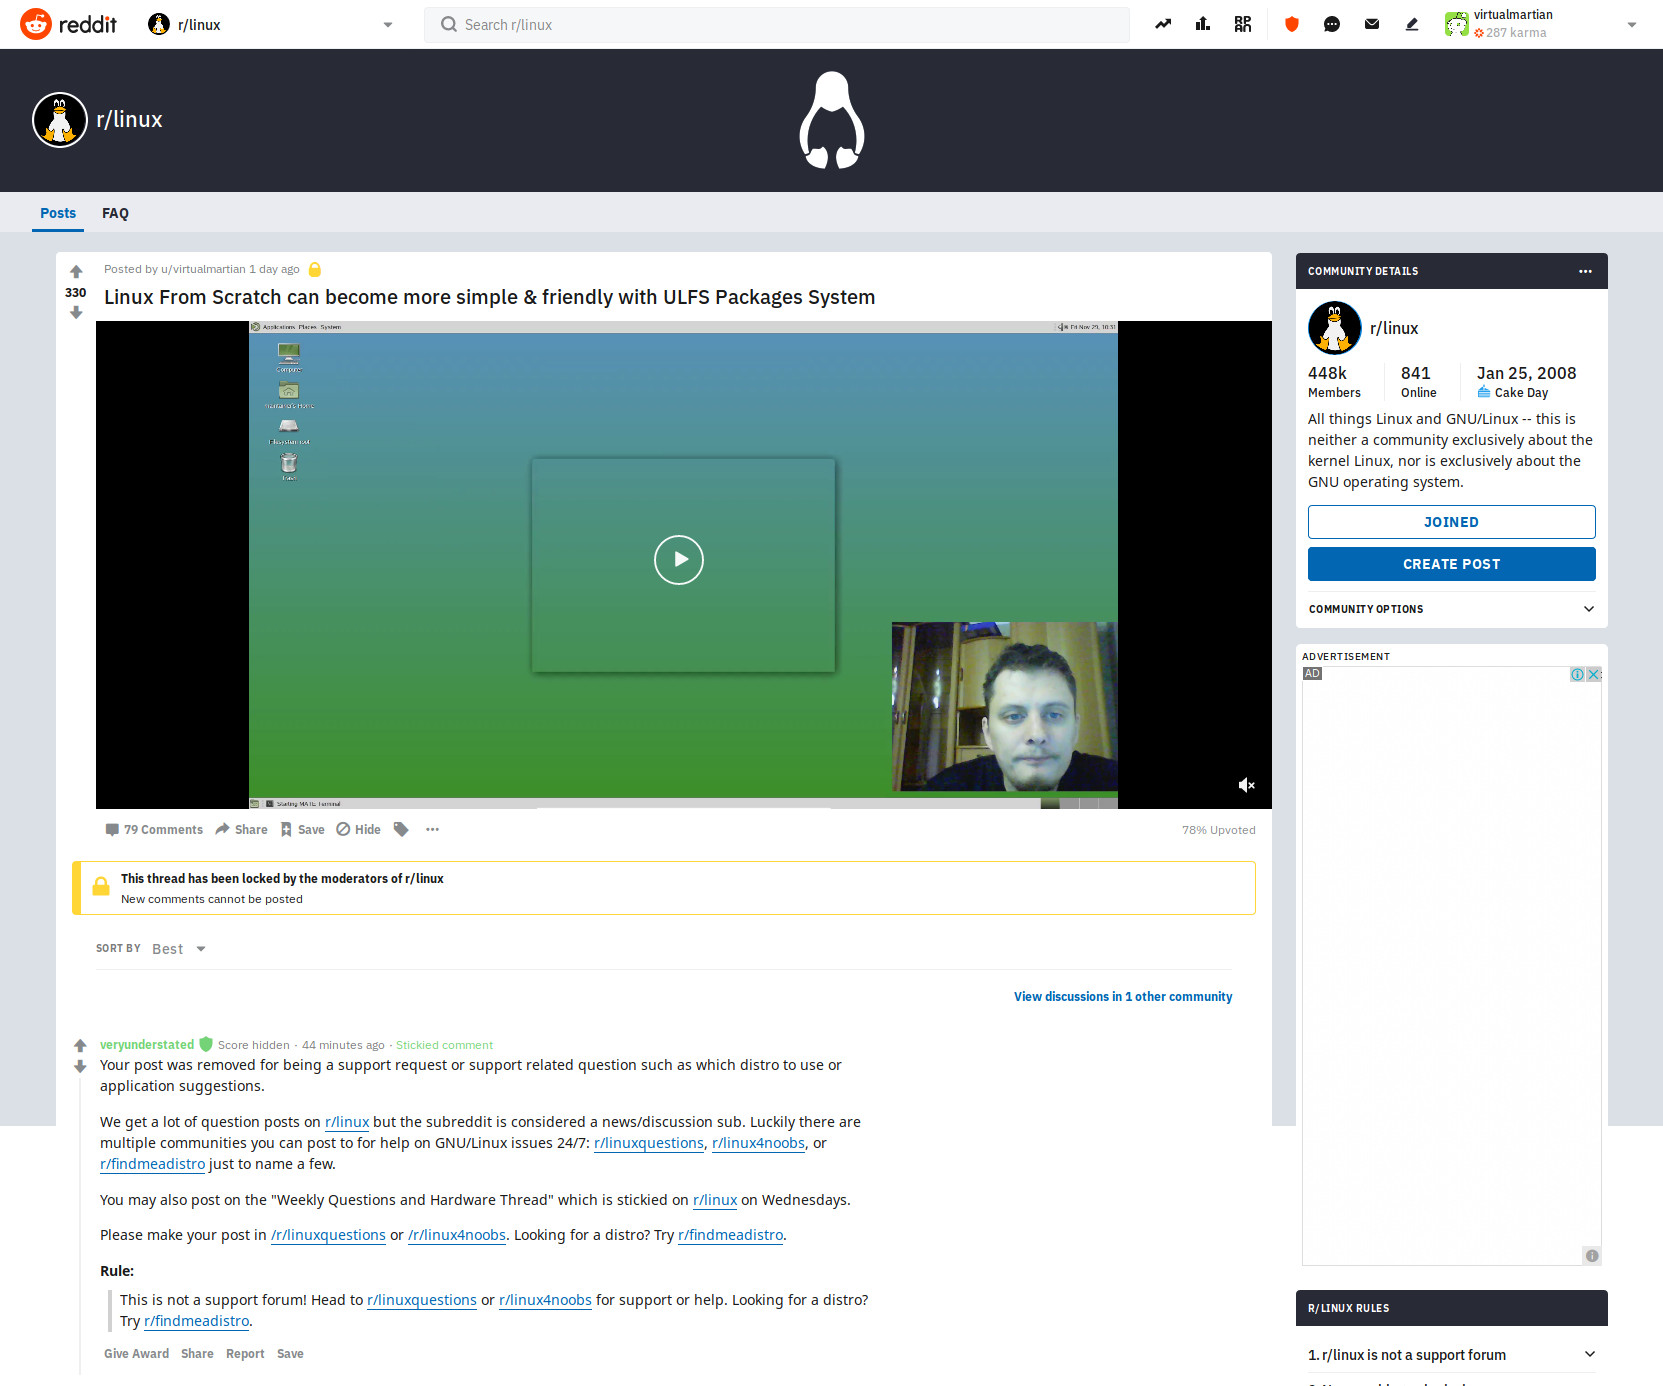This screenshot has height=1386, width=1663.
Task: Click the tag icon below the post
Action: pos(401,829)
